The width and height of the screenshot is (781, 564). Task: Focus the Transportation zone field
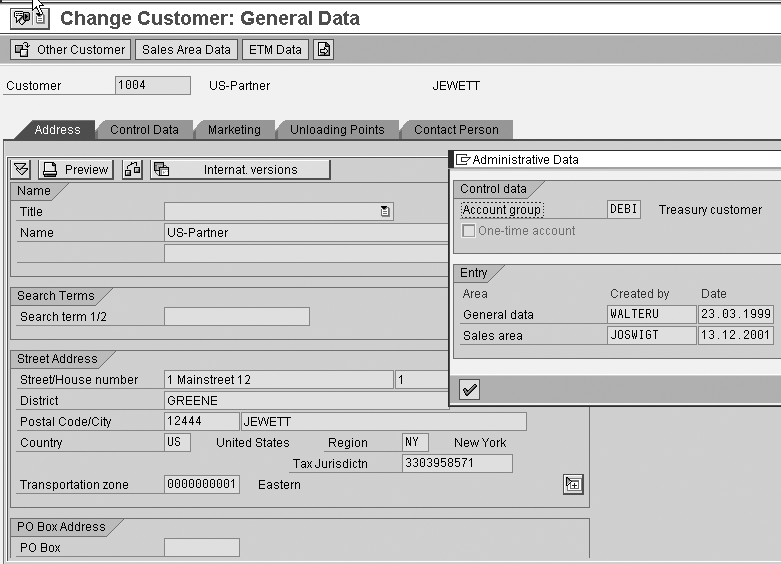click(202, 485)
